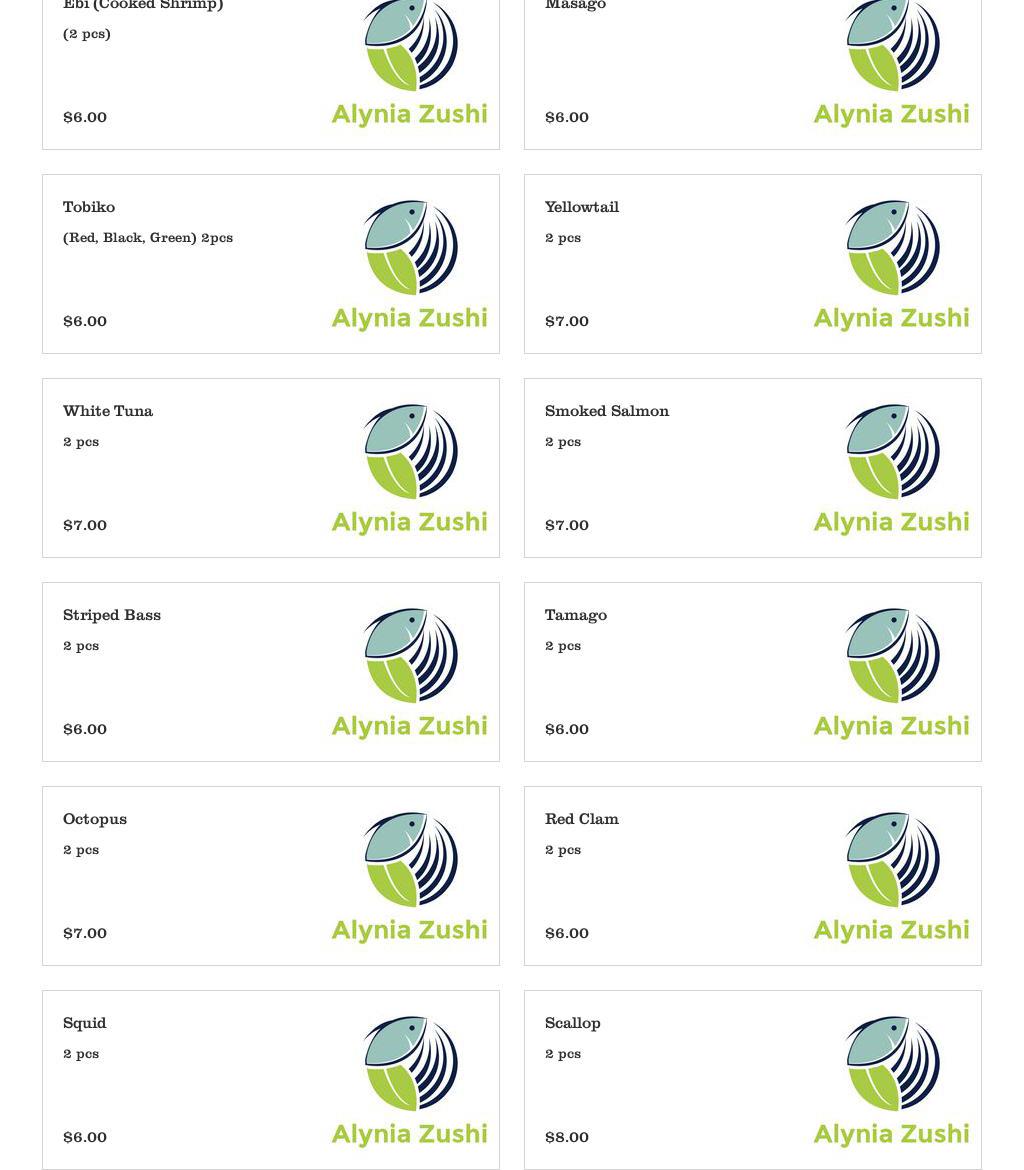The image size is (1024, 1170).
Task: Click the Red Clam logo image
Action: pyautogui.click(x=892, y=876)
